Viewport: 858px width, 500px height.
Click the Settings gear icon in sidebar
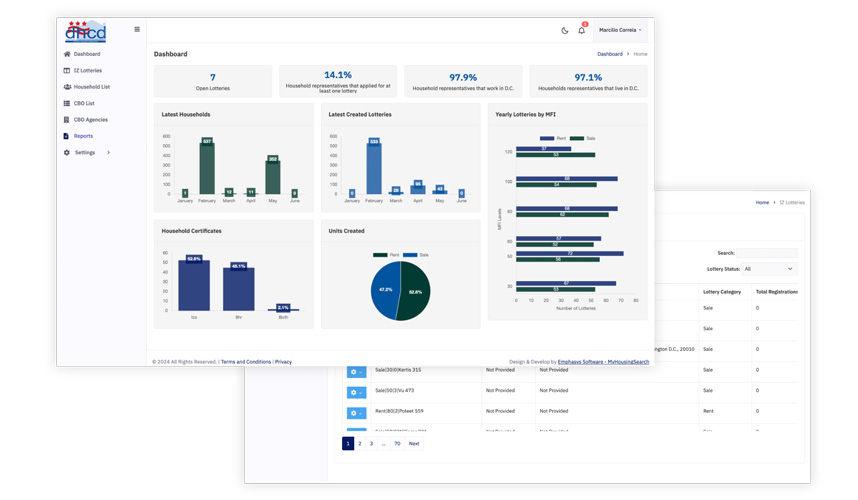point(67,153)
